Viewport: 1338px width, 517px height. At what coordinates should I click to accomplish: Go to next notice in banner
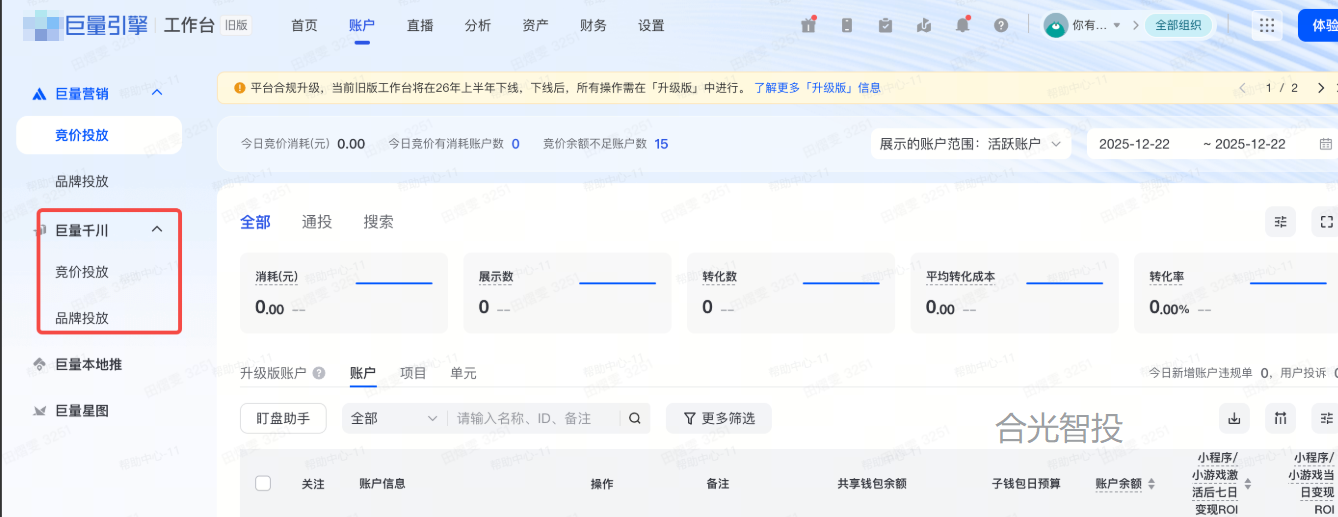coord(1321,88)
